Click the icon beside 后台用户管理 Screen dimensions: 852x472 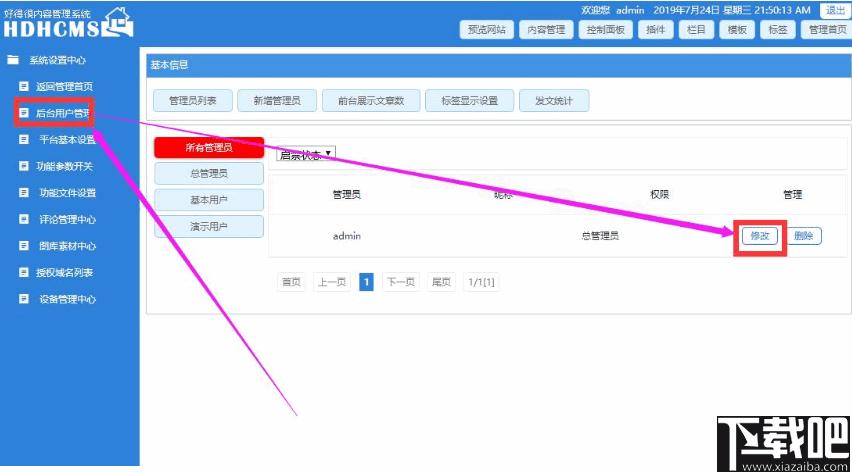coord(24,113)
